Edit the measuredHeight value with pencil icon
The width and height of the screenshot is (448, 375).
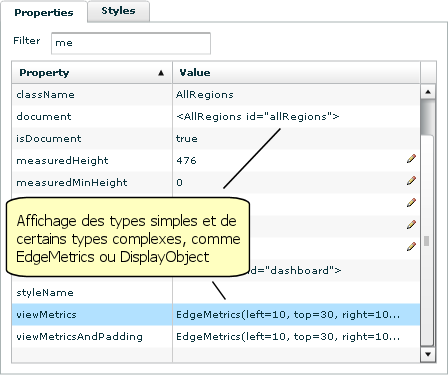point(411,159)
